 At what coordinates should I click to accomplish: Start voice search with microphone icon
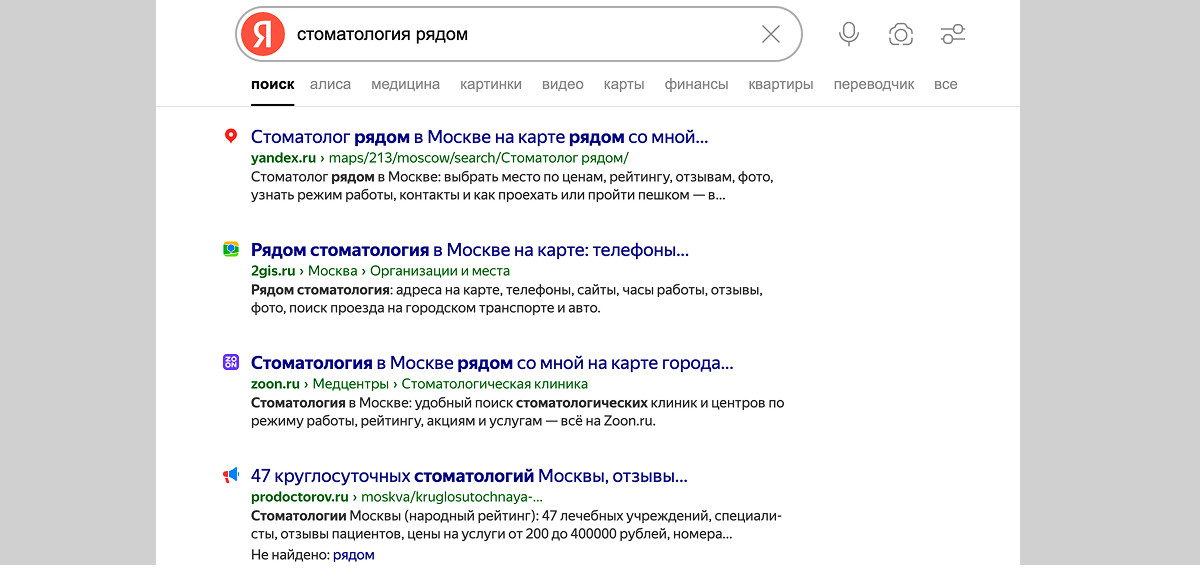point(848,35)
